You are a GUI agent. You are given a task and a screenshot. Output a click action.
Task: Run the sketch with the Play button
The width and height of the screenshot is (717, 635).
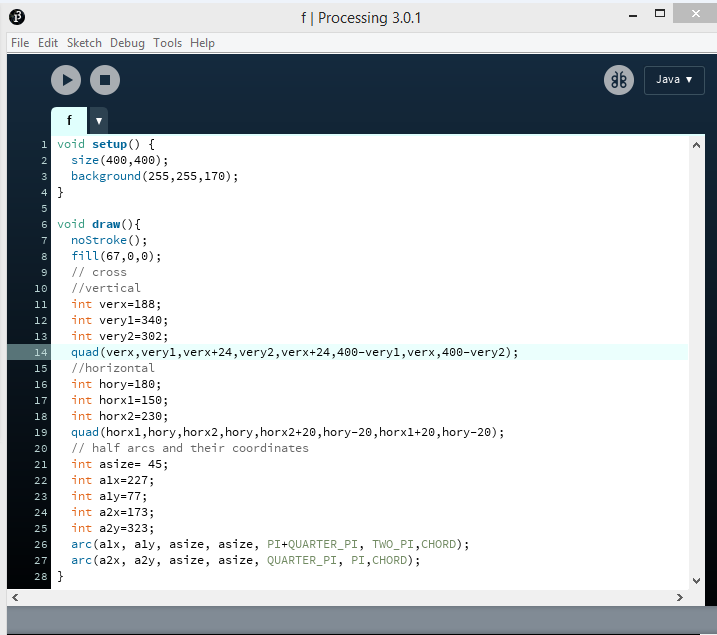(66, 80)
